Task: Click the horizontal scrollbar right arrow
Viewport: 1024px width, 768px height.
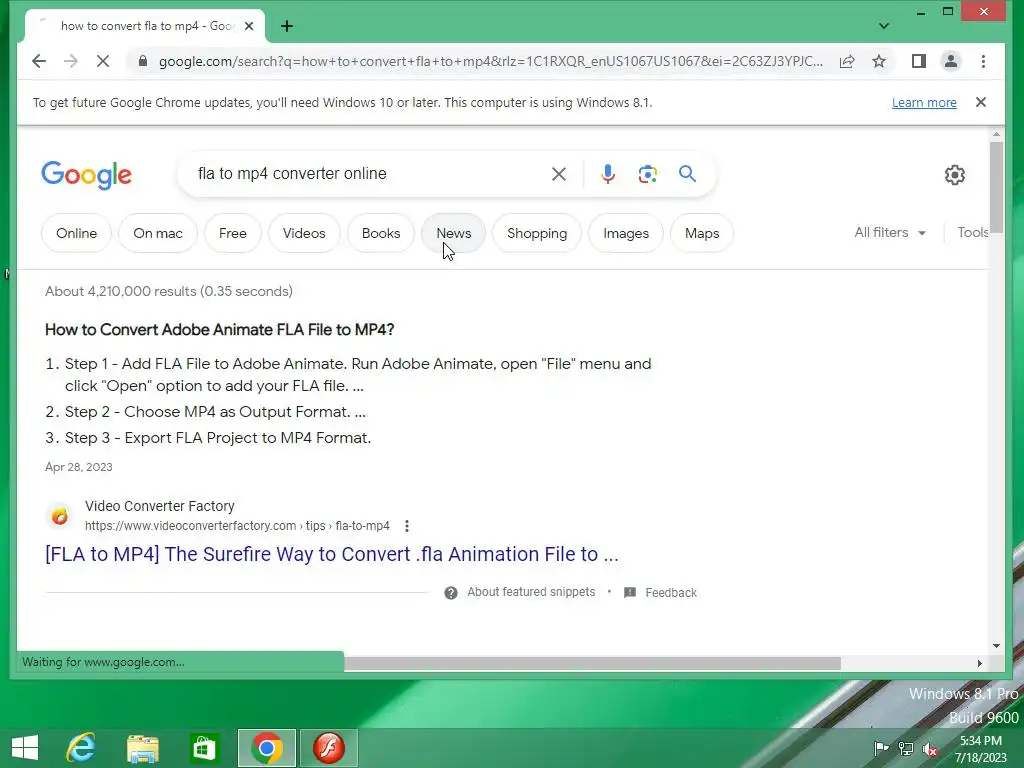Action: [x=980, y=664]
